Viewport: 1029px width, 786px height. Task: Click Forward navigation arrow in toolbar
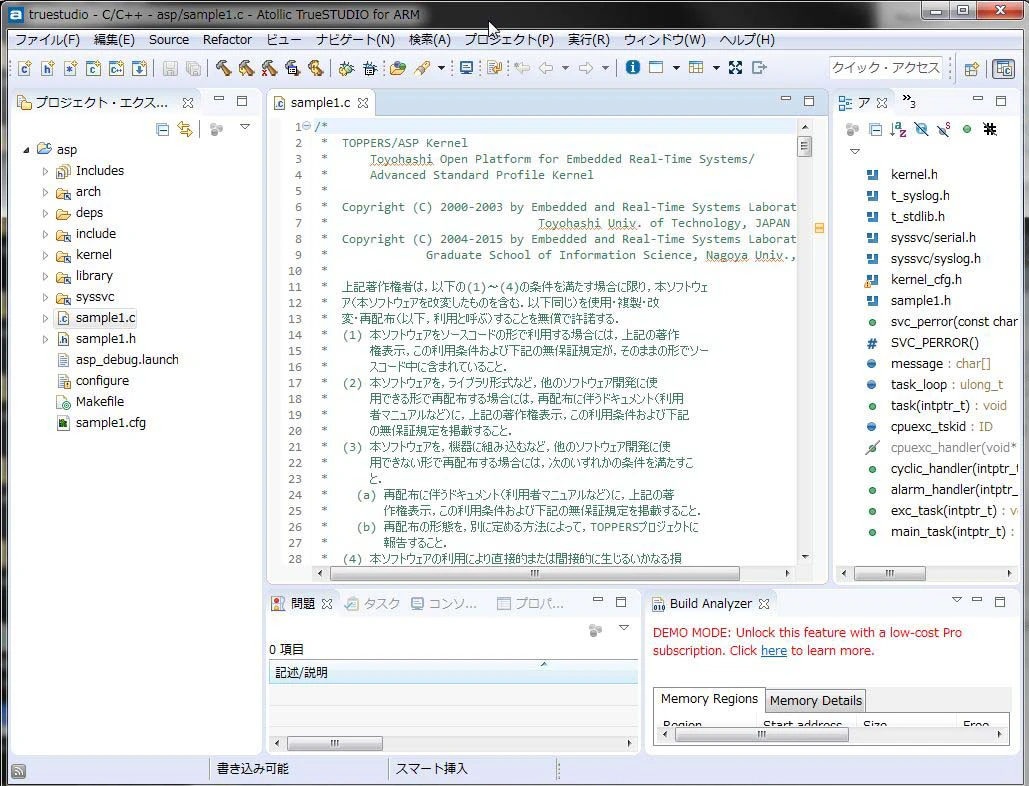tap(586, 68)
